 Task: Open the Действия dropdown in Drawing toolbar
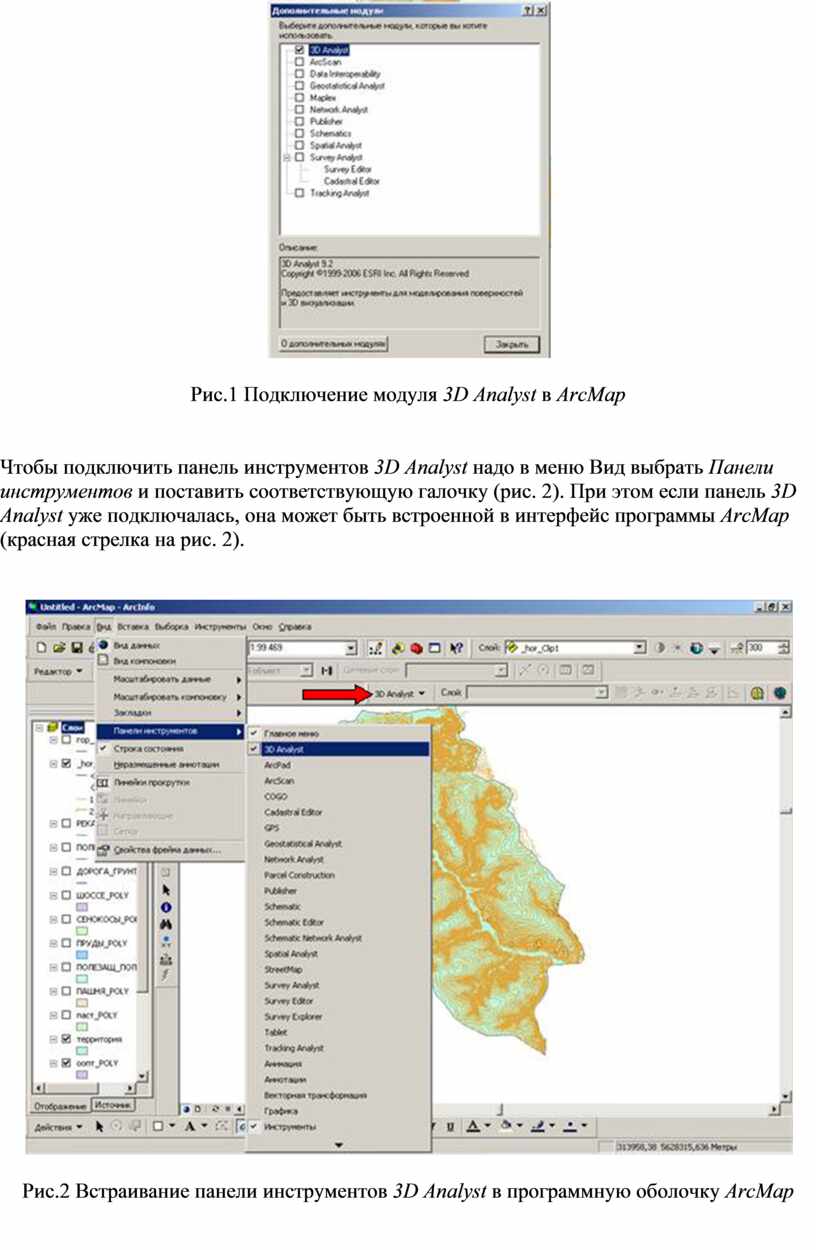coord(60,1126)
